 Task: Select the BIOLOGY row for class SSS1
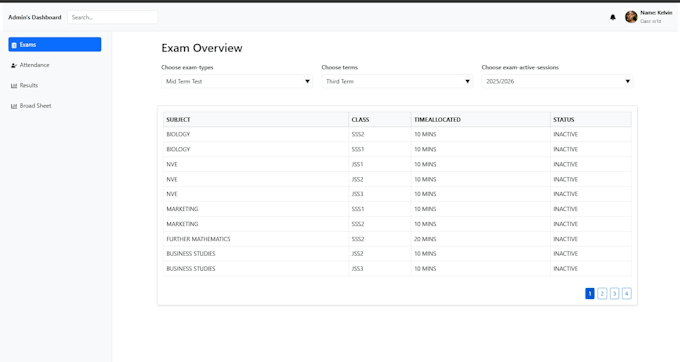pyautogui.click(x=397, y=149)
